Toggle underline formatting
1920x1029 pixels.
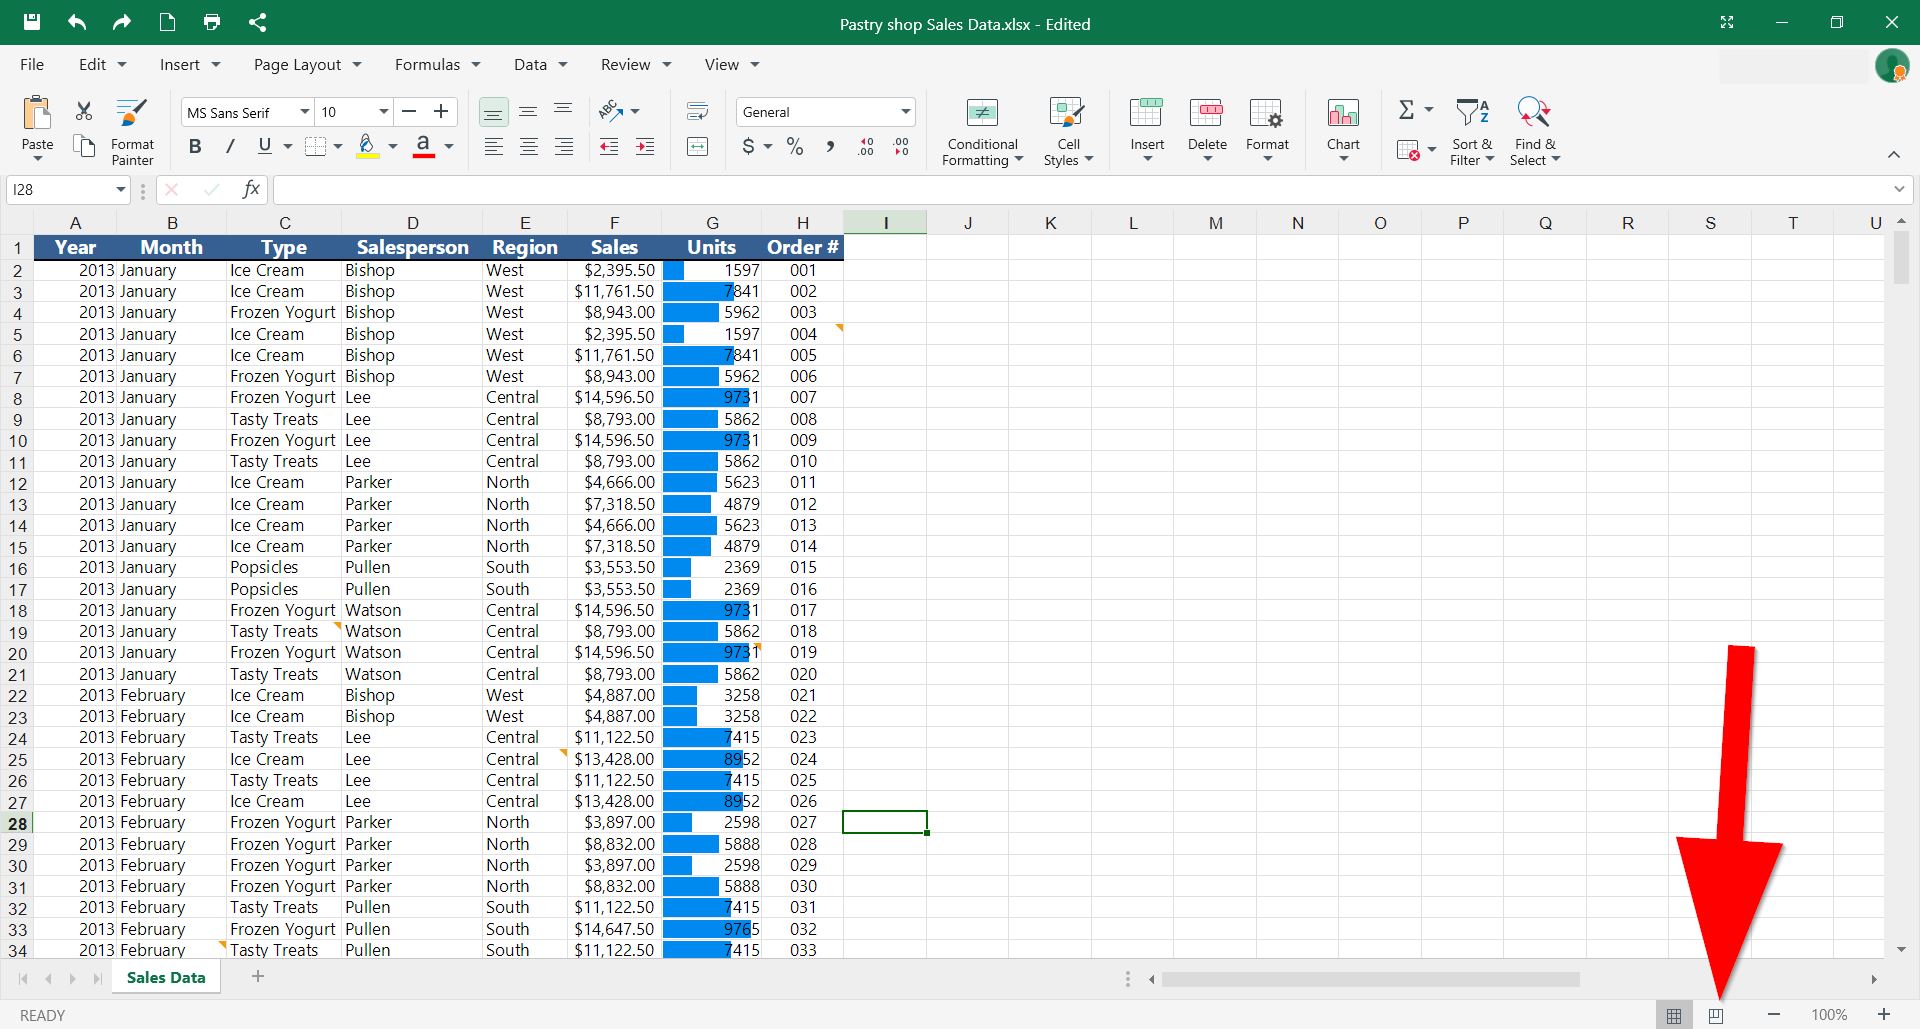263,146
